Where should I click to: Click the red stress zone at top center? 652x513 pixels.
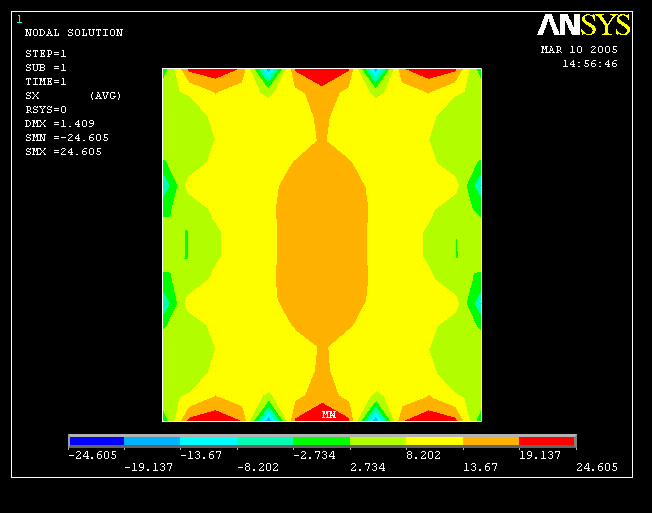[322, 76]
